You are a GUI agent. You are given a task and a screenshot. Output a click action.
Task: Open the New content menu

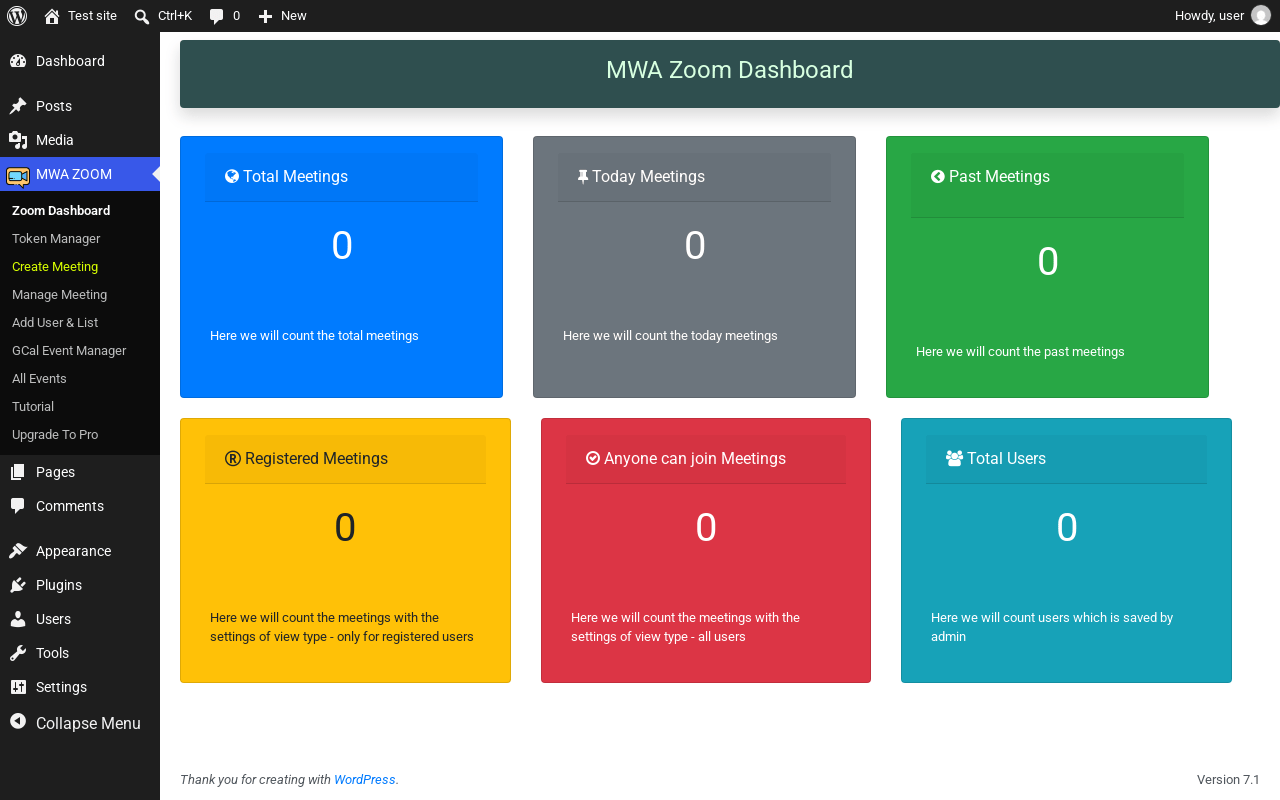[x=282, y=16]
